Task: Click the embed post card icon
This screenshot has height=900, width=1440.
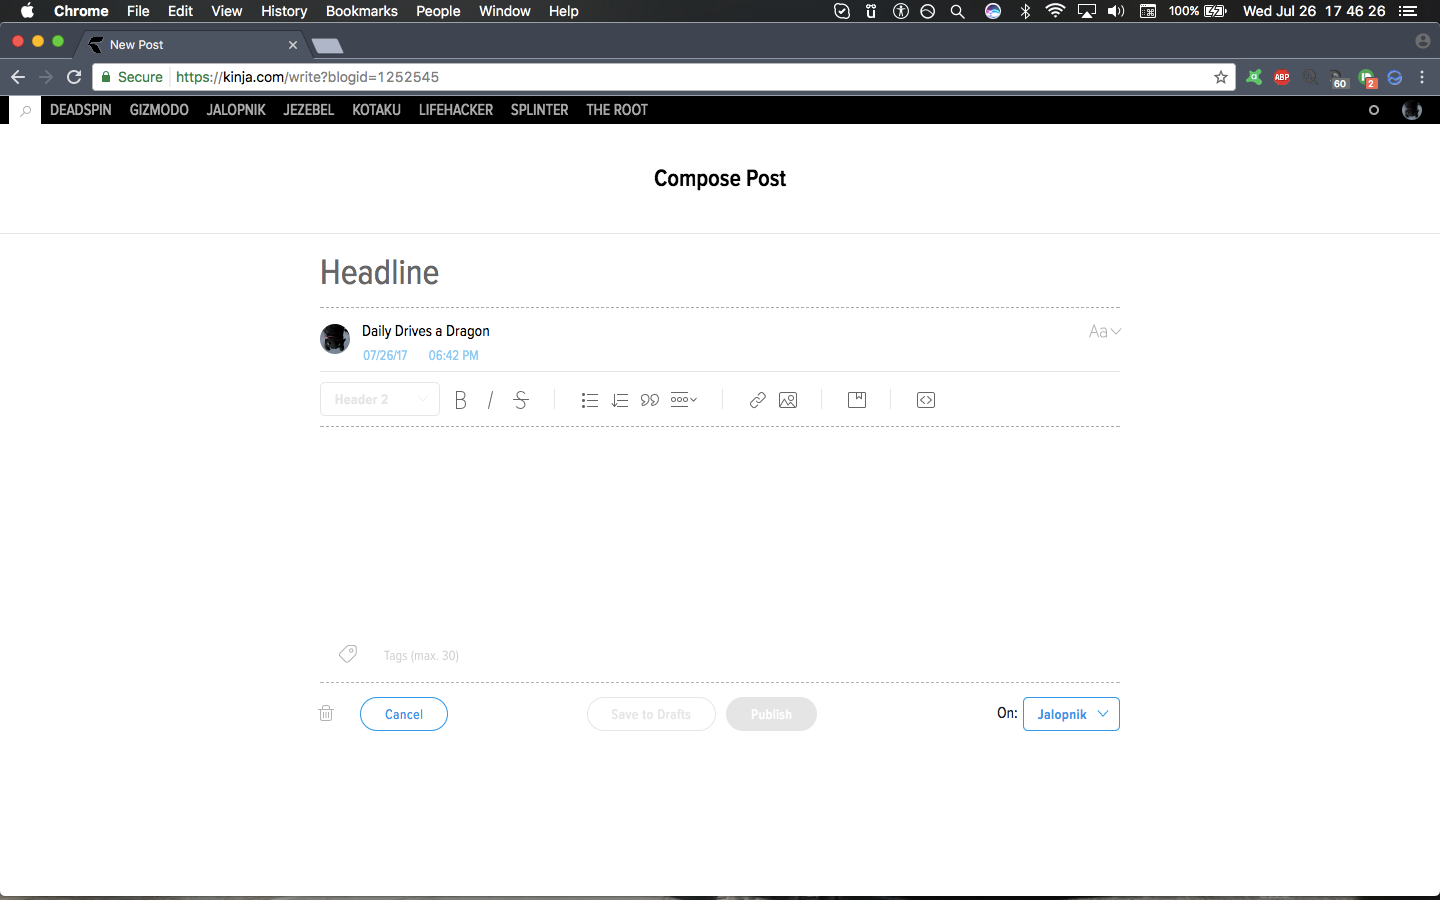Action: click(x=857, y=400)
